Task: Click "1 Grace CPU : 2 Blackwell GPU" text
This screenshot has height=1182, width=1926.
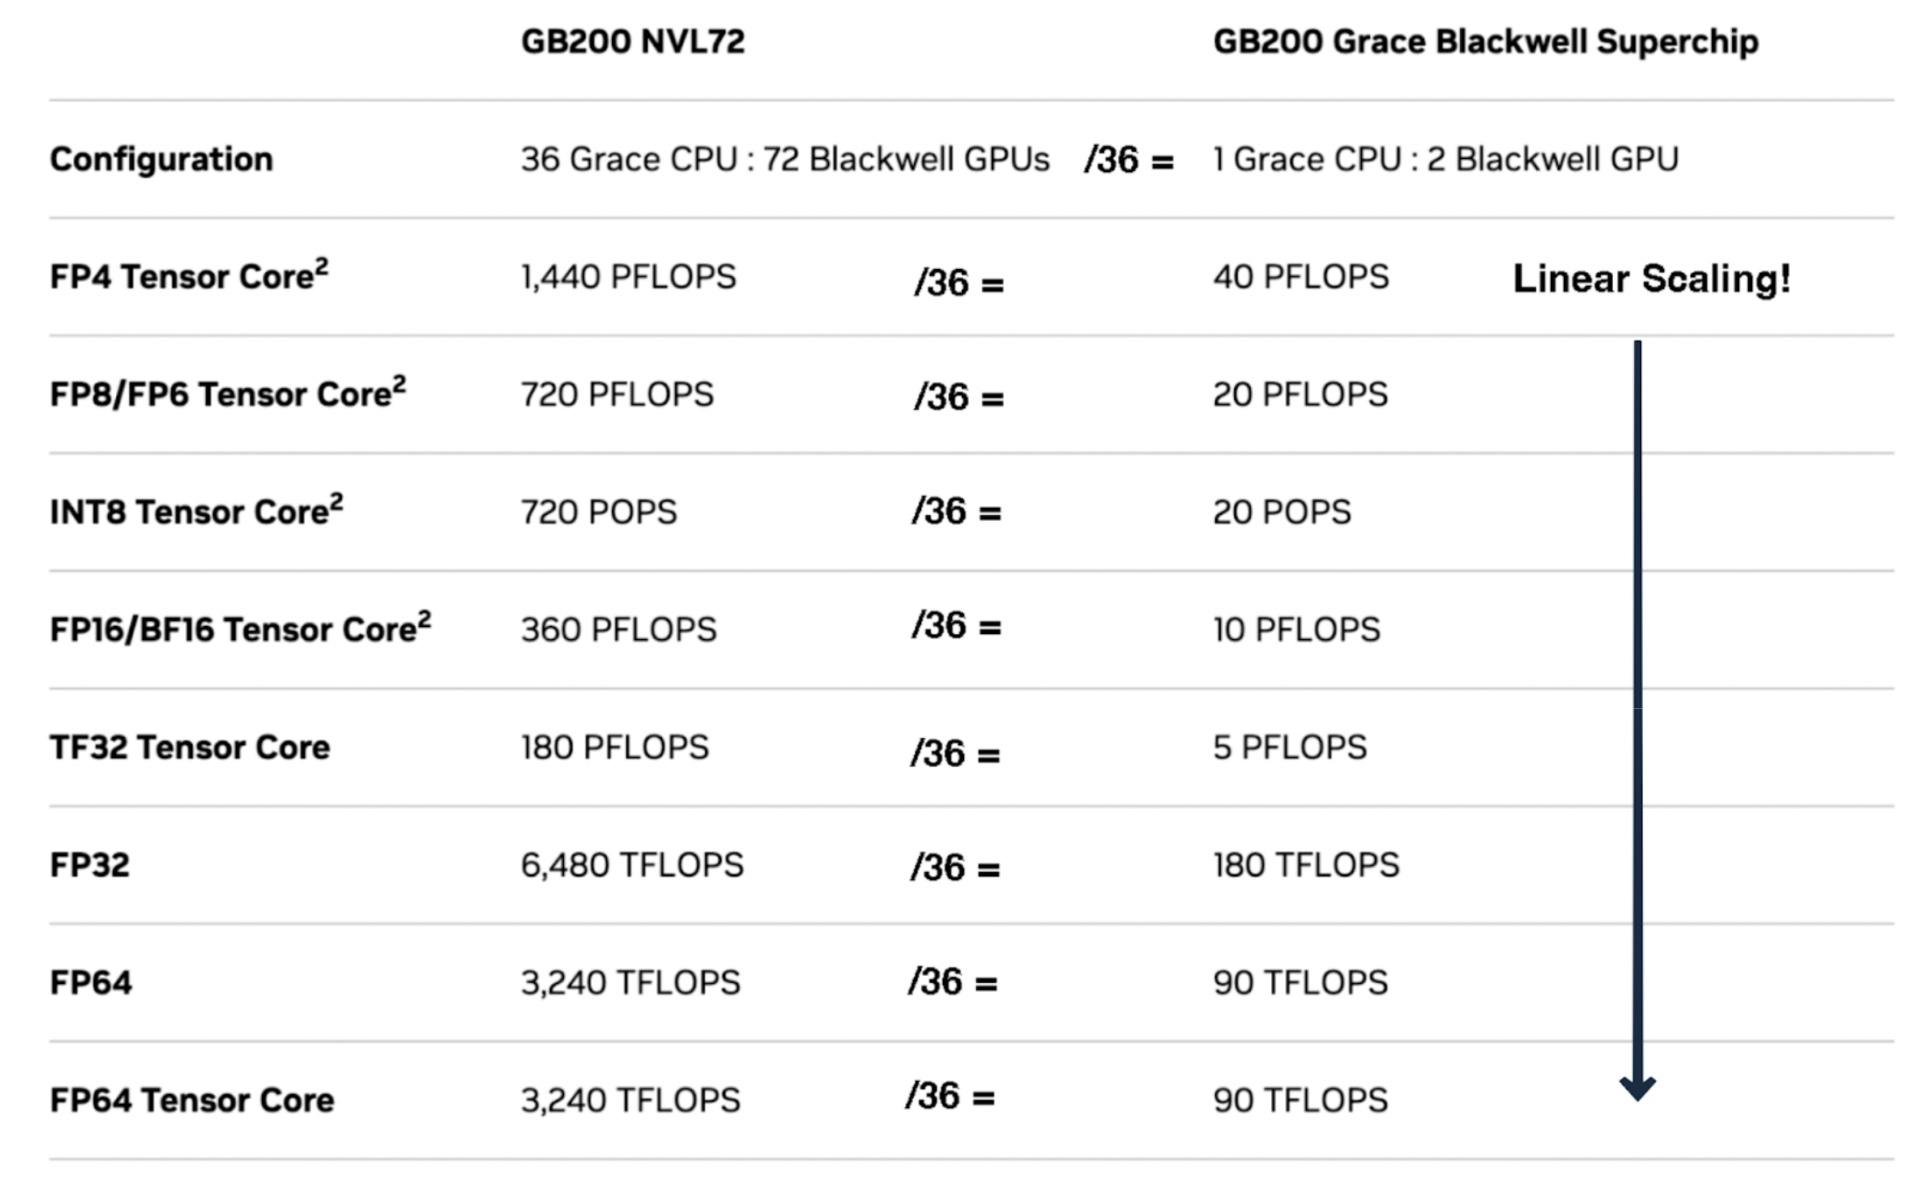Action: pos(1445,159)
